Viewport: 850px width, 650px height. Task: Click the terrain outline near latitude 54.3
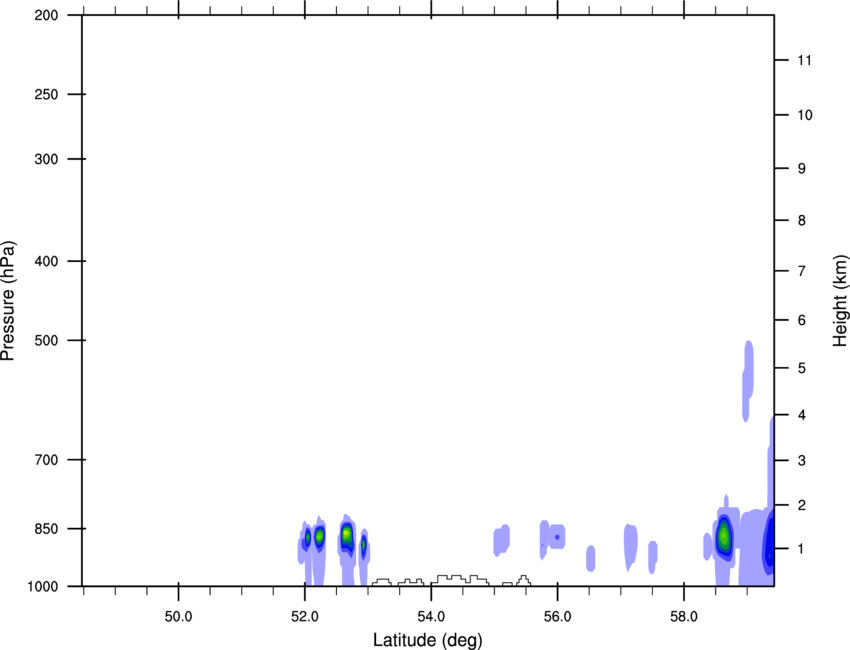pyautogui.click(x=460, y=580)
